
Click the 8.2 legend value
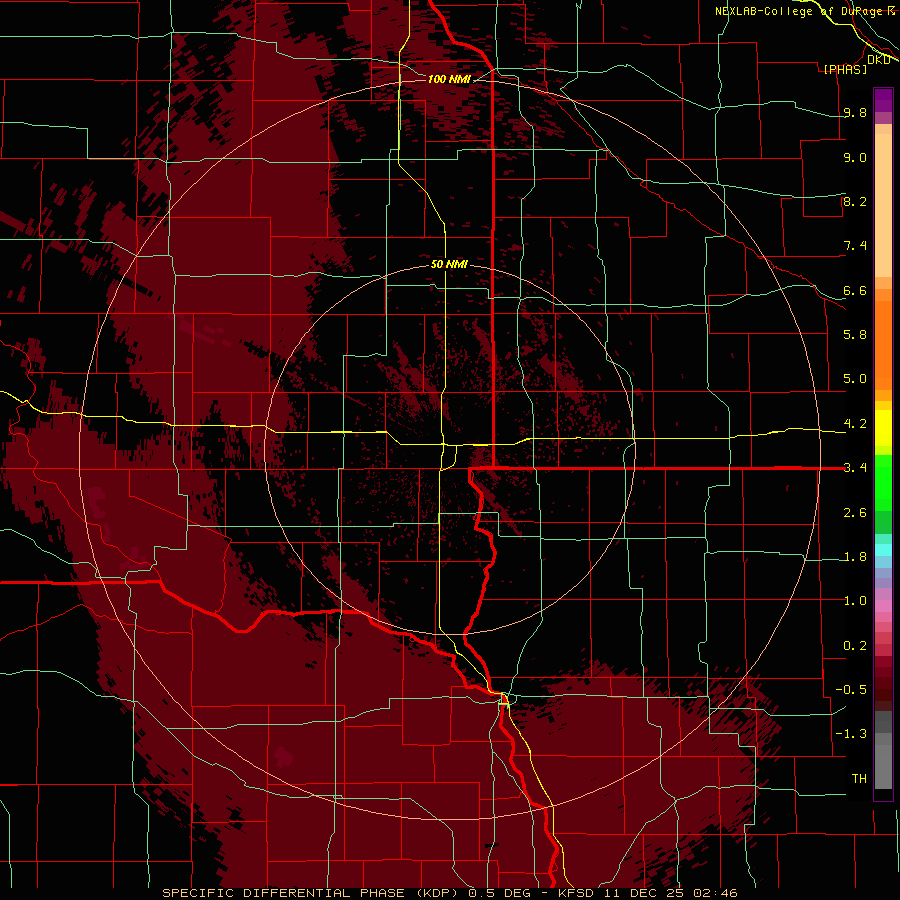click(x=855, y=201)
